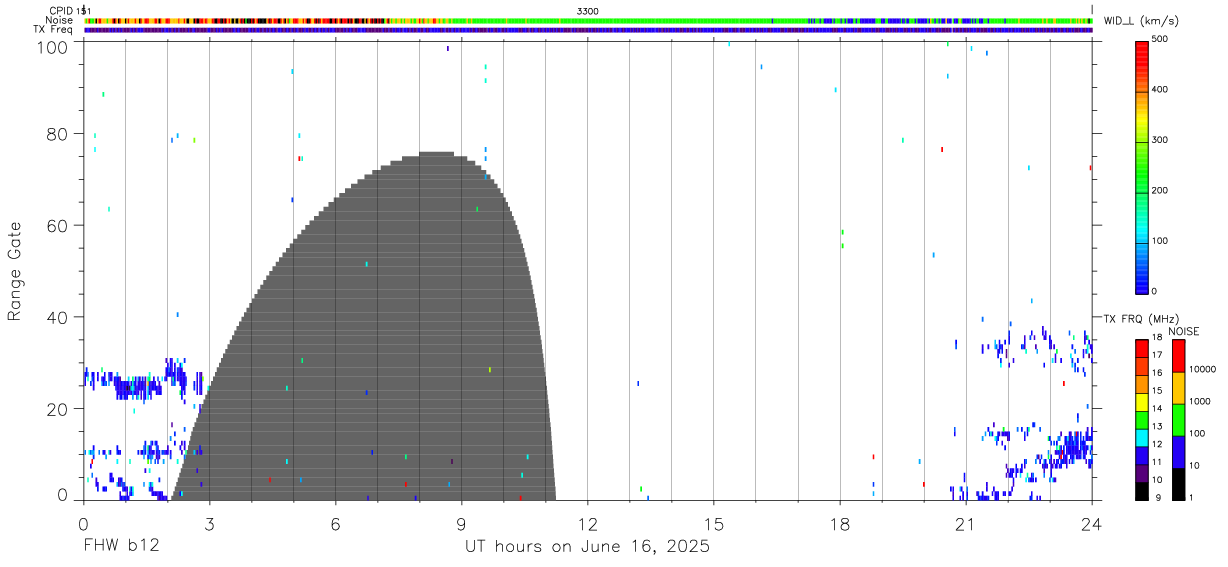1228x567 pixels.
Task: Click the y-axis tick label '60'
Action: click(58, 226)
